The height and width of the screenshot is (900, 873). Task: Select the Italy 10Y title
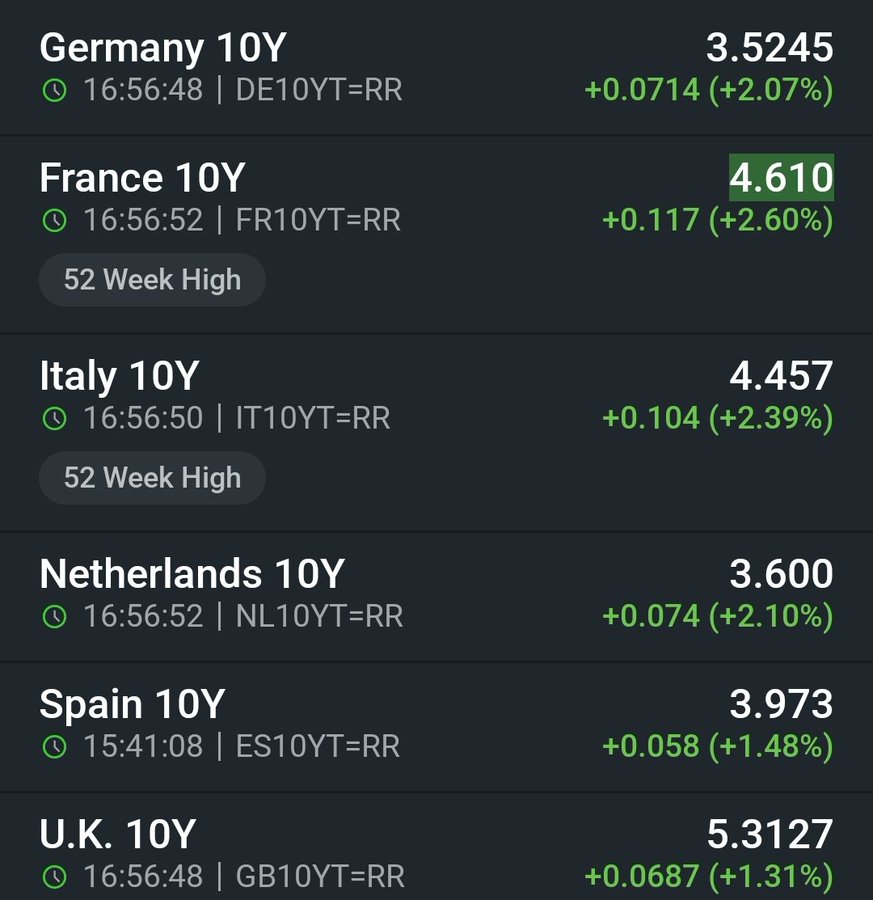point(119,377)
